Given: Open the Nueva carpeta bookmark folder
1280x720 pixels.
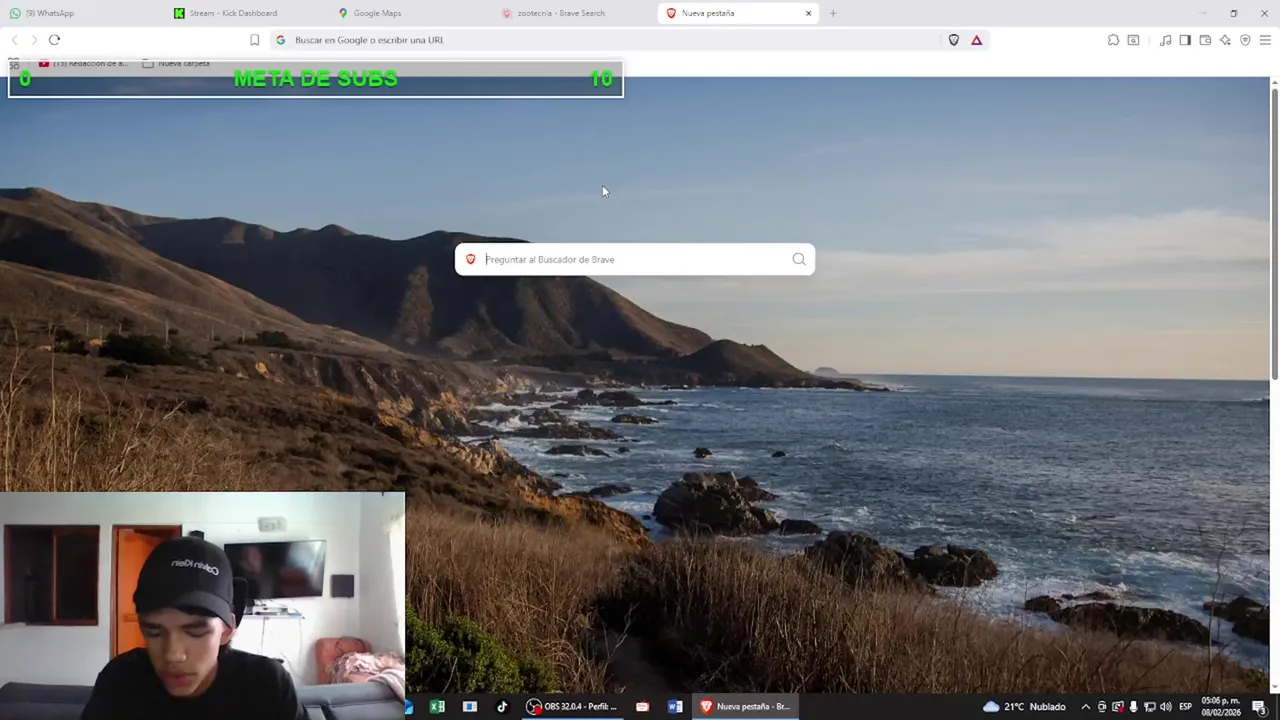Looking at the screenshot, I should [x=176, y=63].
